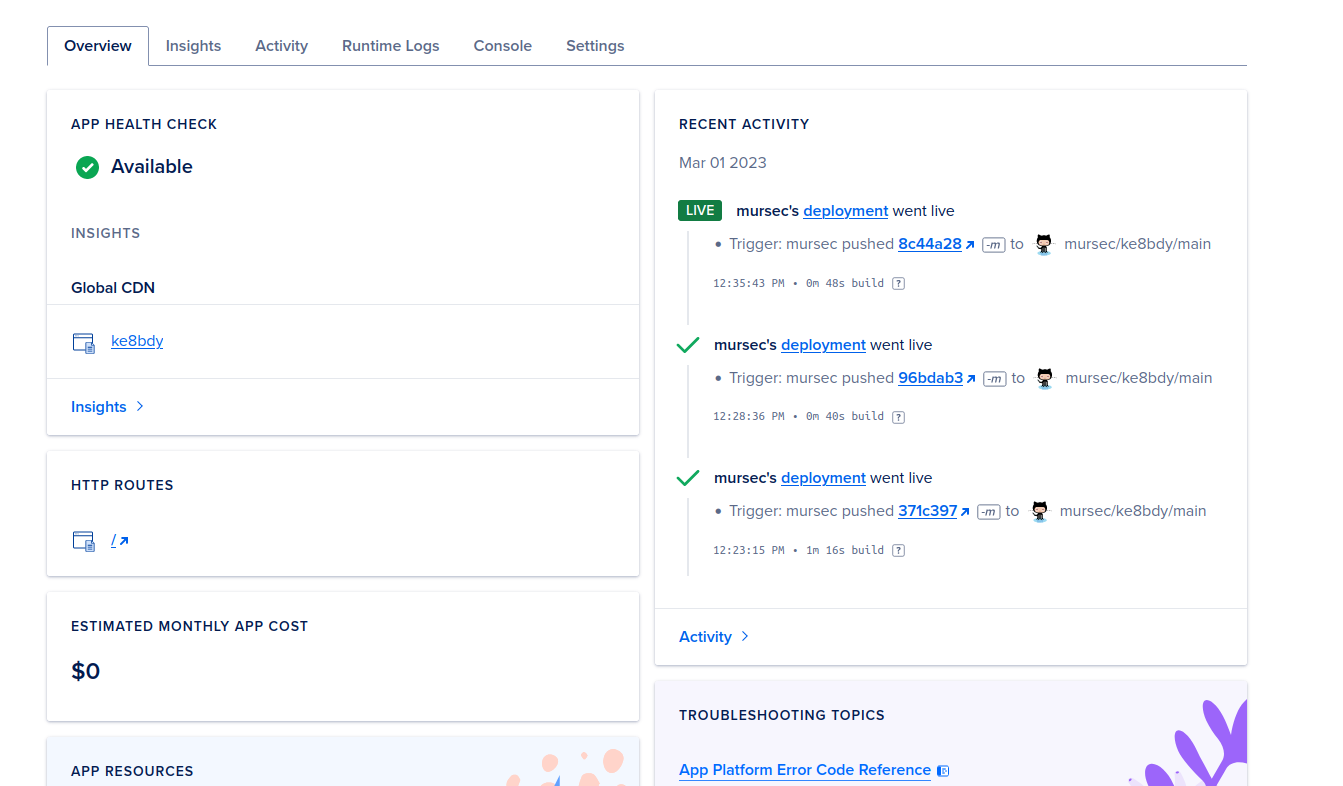This screenshot has width=1343, height=786.
Task: Select the Insights tab
Action: [x=193, y=46]
